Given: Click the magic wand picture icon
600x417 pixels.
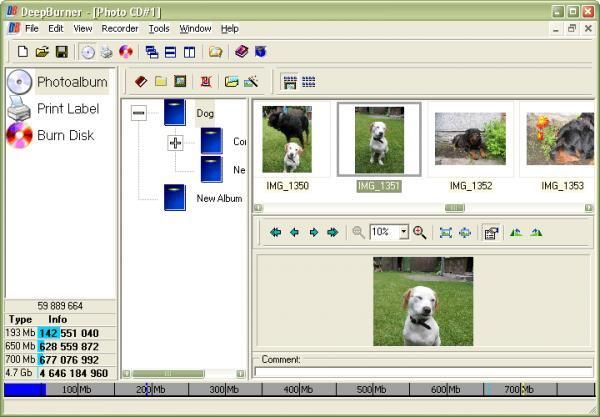Looking at the screenshot, I should click(x=251, y=81).
